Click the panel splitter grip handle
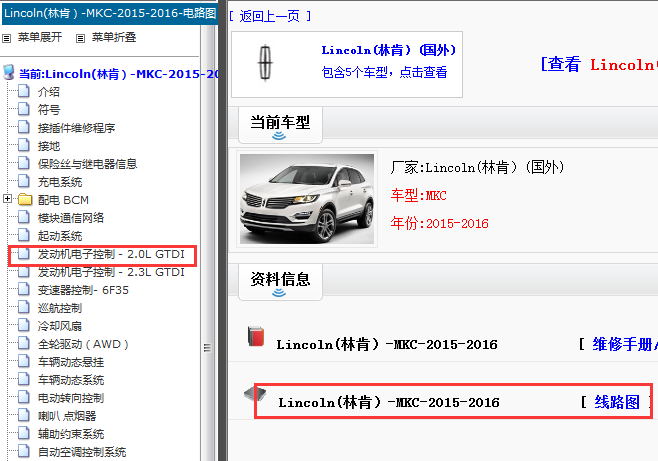658x461 pixels. 207,348
